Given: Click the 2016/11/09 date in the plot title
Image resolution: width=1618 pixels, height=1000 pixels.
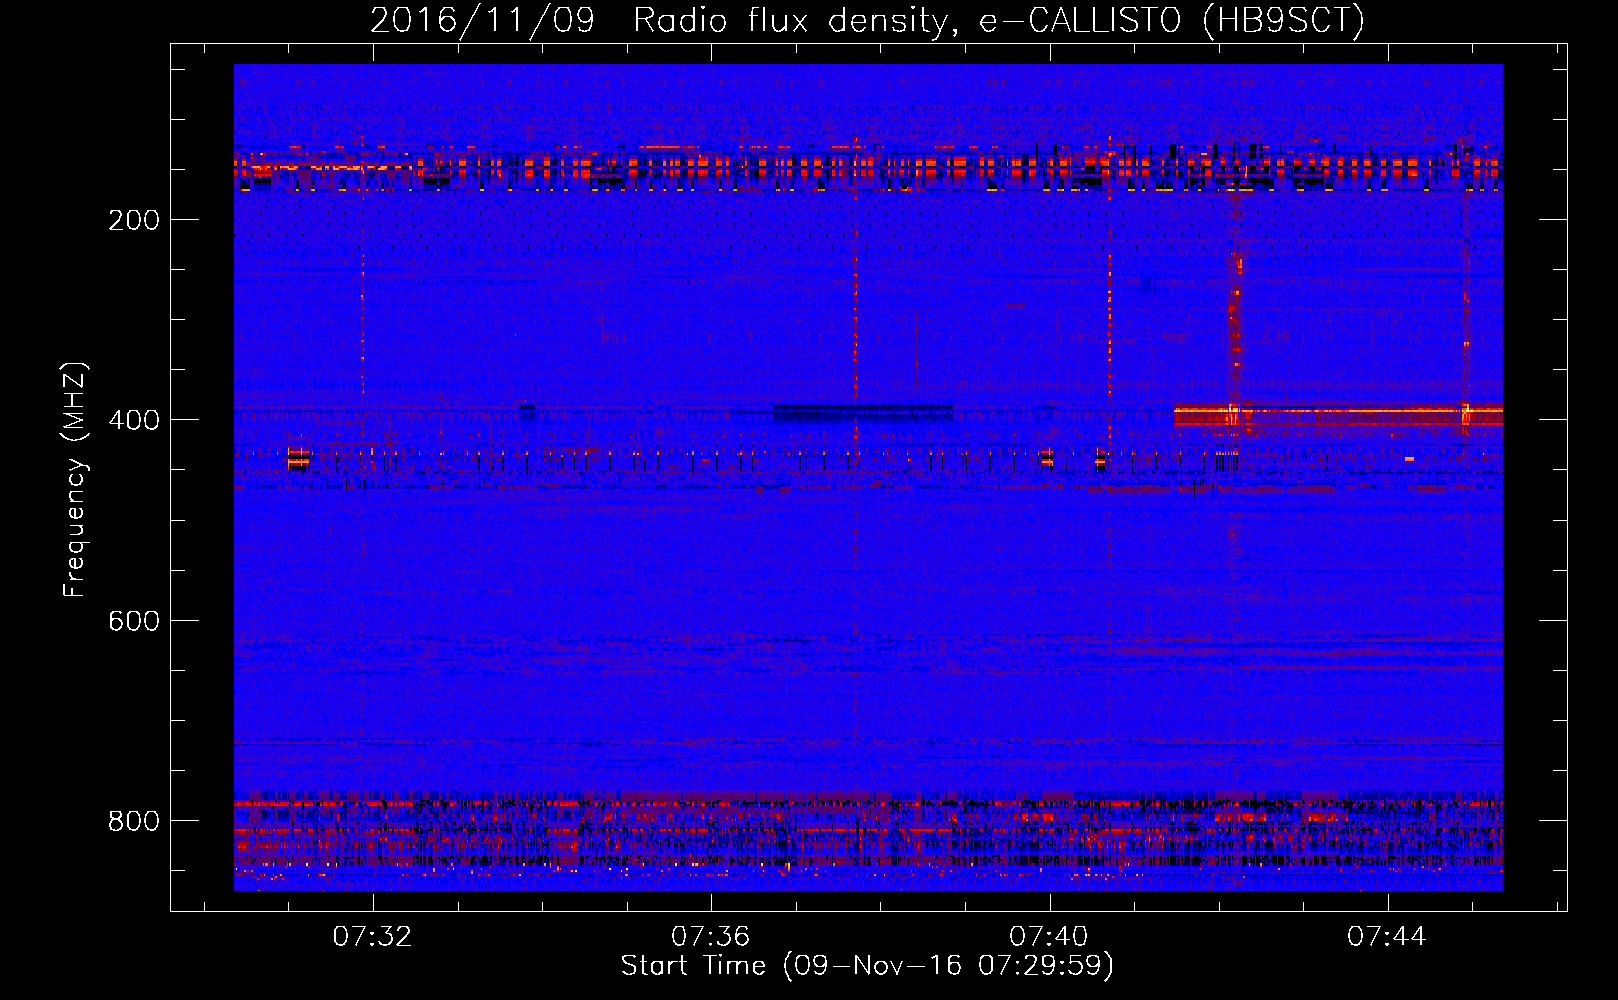Looking at the screenshot, I should pos(482,21).
